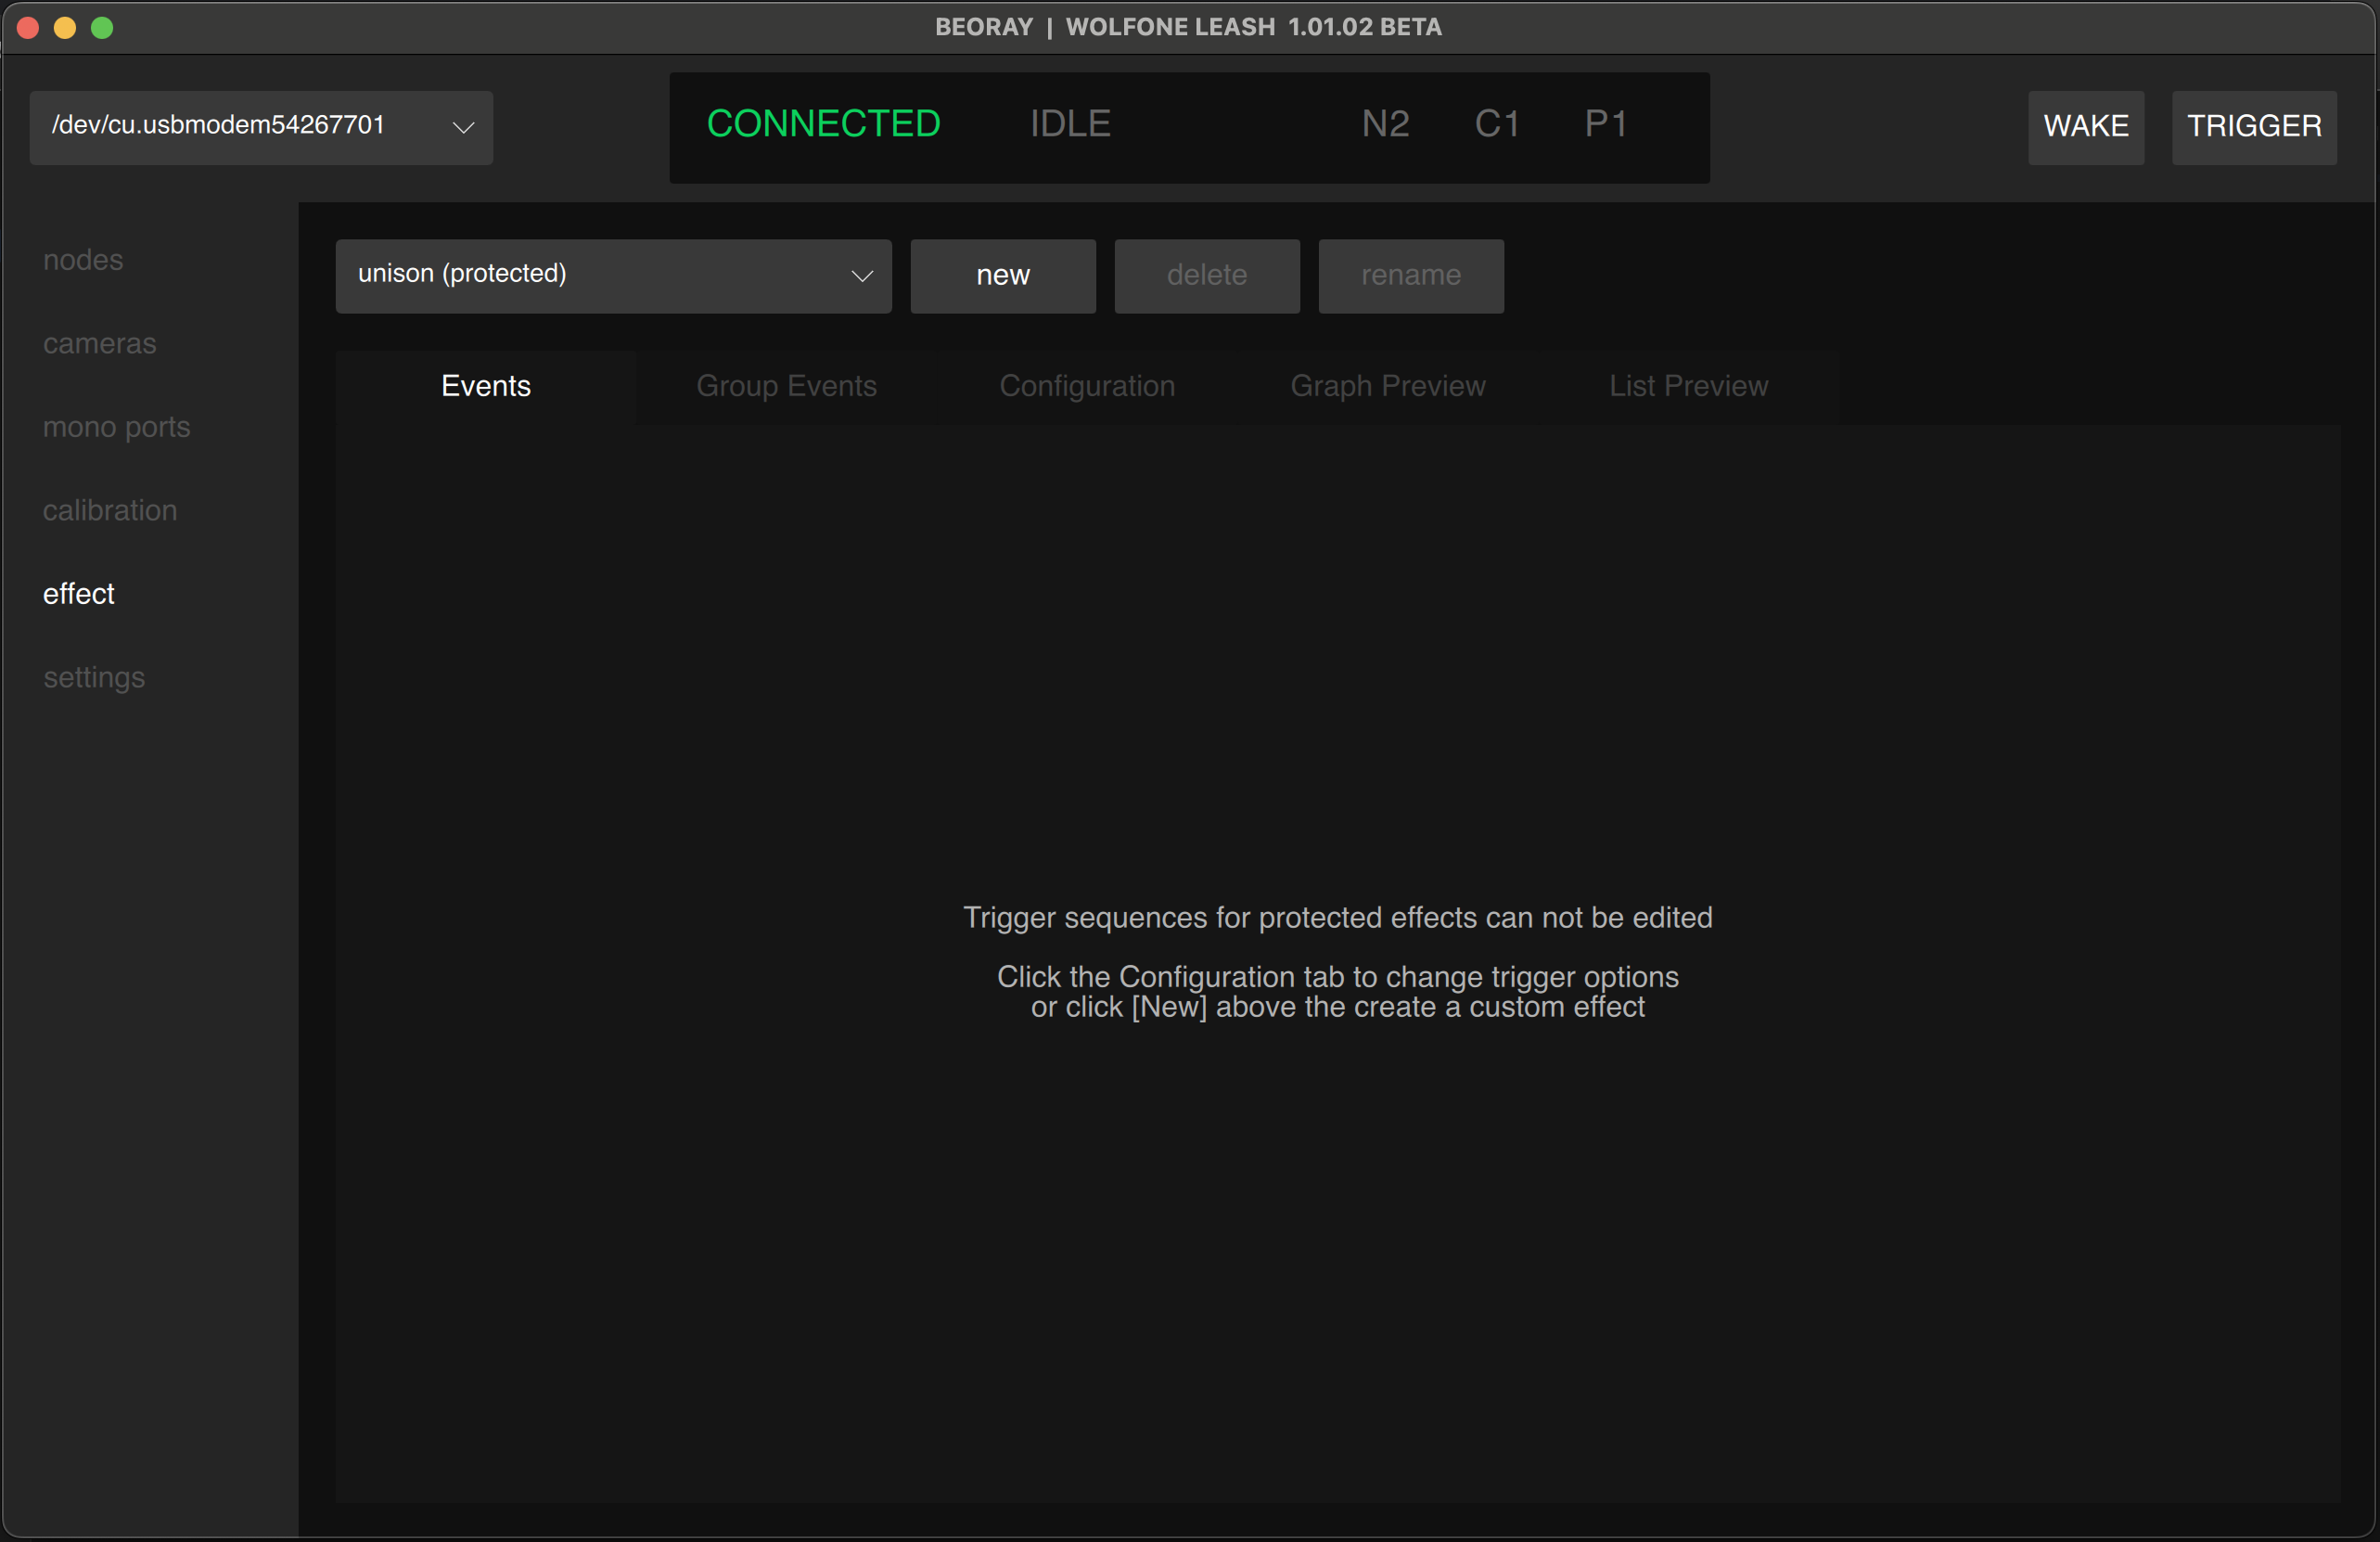2380x1542 pixels.
Task: Select calibration from the sidebar
Action: 110,510
